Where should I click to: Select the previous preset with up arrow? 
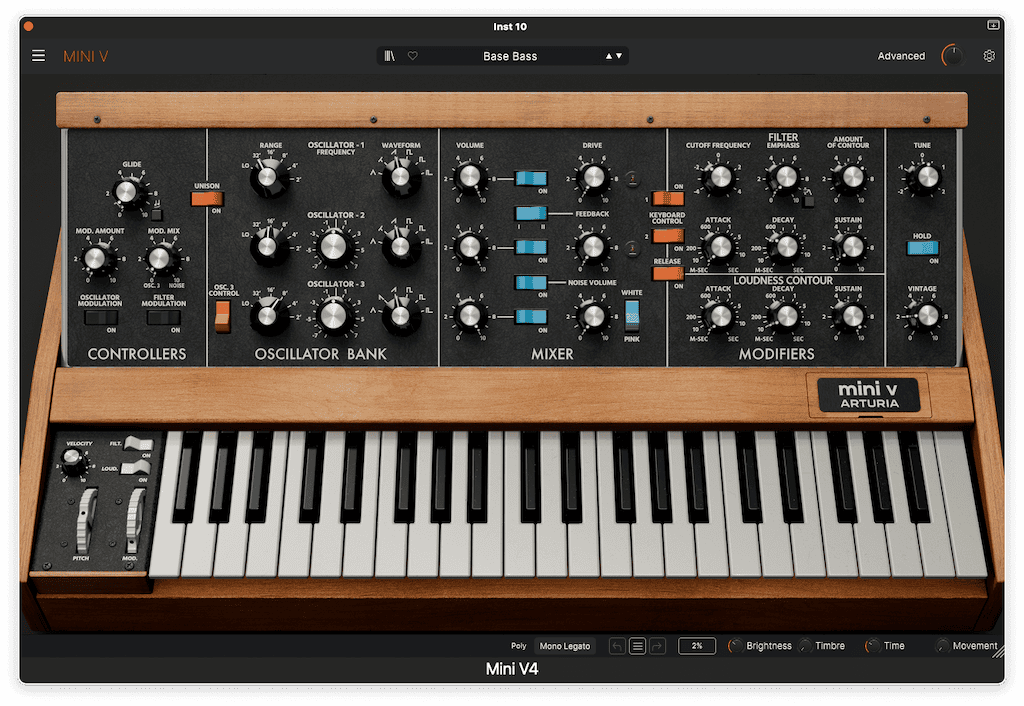click(609, 56)
